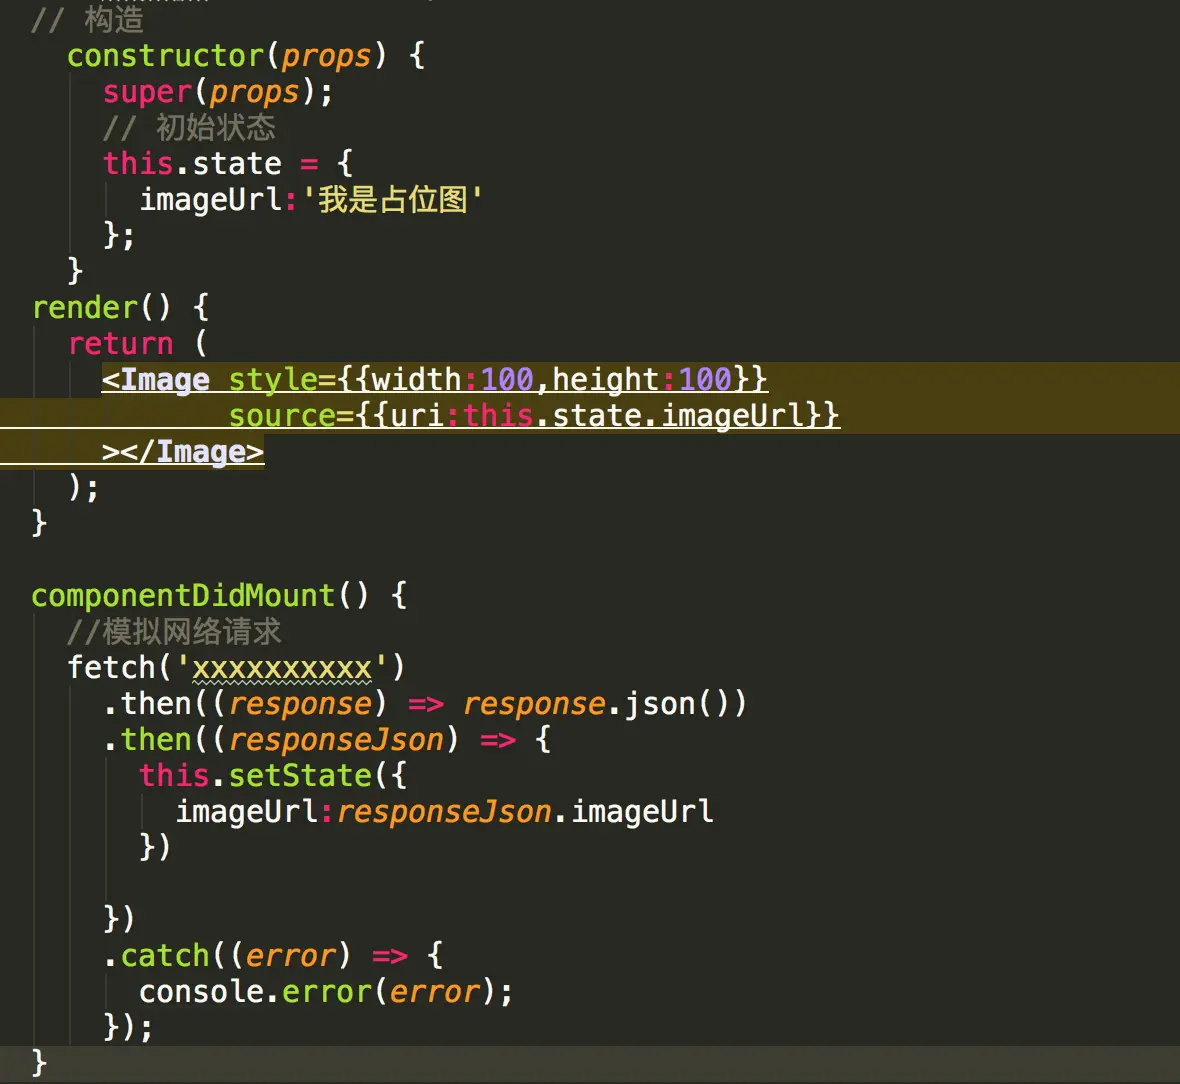Click the final closing brace of the code

(39, 1064)
